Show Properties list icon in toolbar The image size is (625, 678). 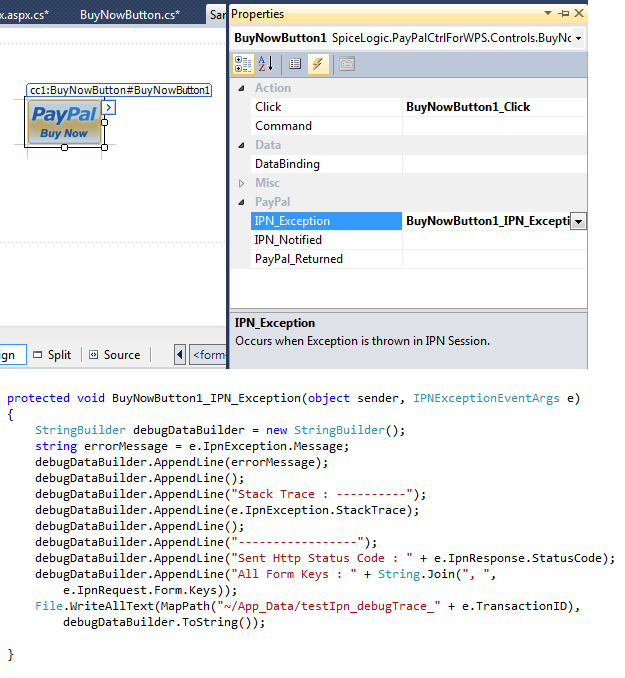[x=295, y=64]
